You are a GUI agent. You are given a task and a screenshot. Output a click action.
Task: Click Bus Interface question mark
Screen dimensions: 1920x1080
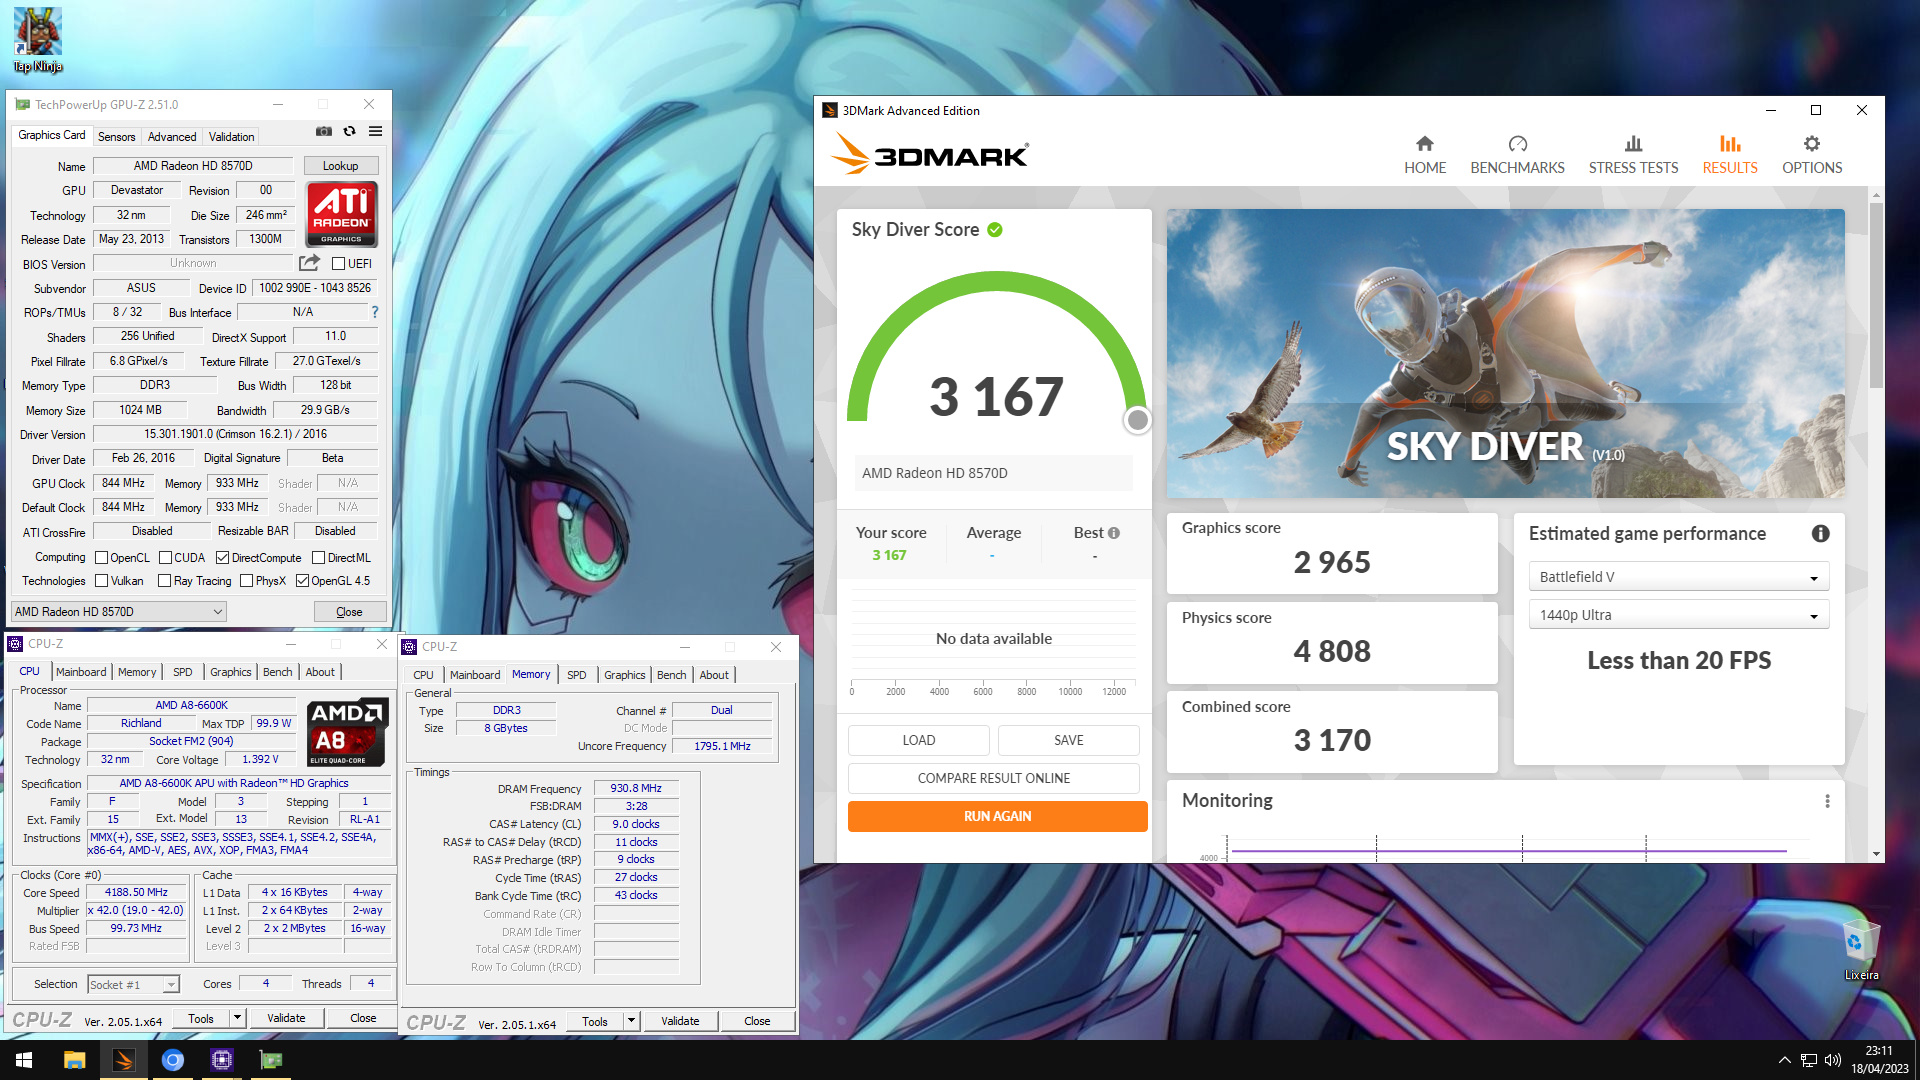coord(375,312)
